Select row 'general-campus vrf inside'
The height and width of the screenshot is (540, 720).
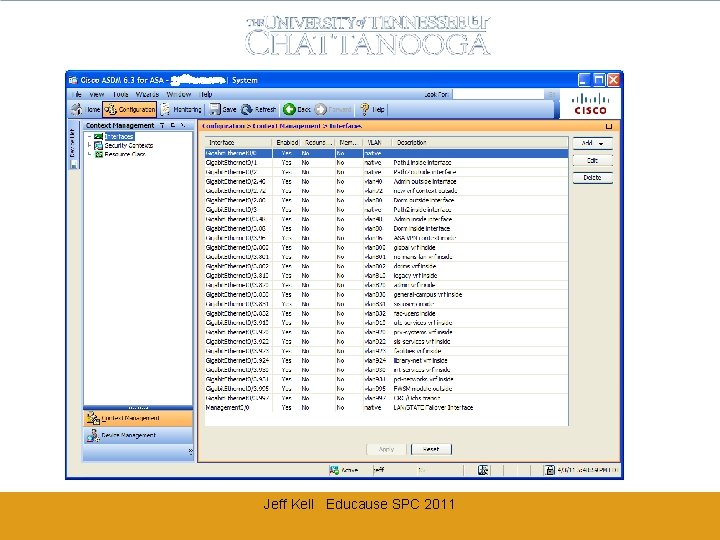point(386,295)
